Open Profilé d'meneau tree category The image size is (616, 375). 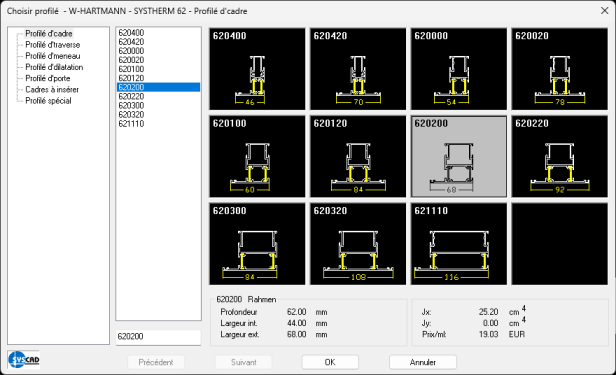point(53,56)
